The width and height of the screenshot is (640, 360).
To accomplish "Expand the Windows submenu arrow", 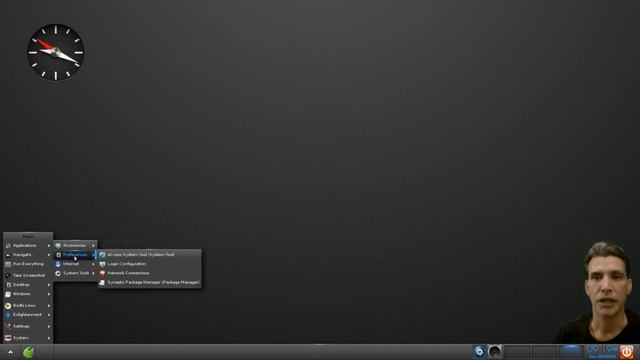I will [49, 294].
